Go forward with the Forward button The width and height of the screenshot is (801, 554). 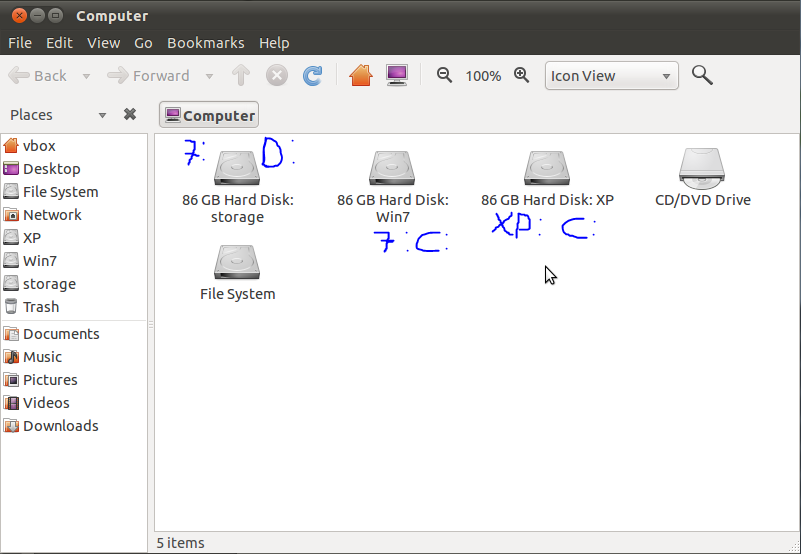tap(148, 76)
